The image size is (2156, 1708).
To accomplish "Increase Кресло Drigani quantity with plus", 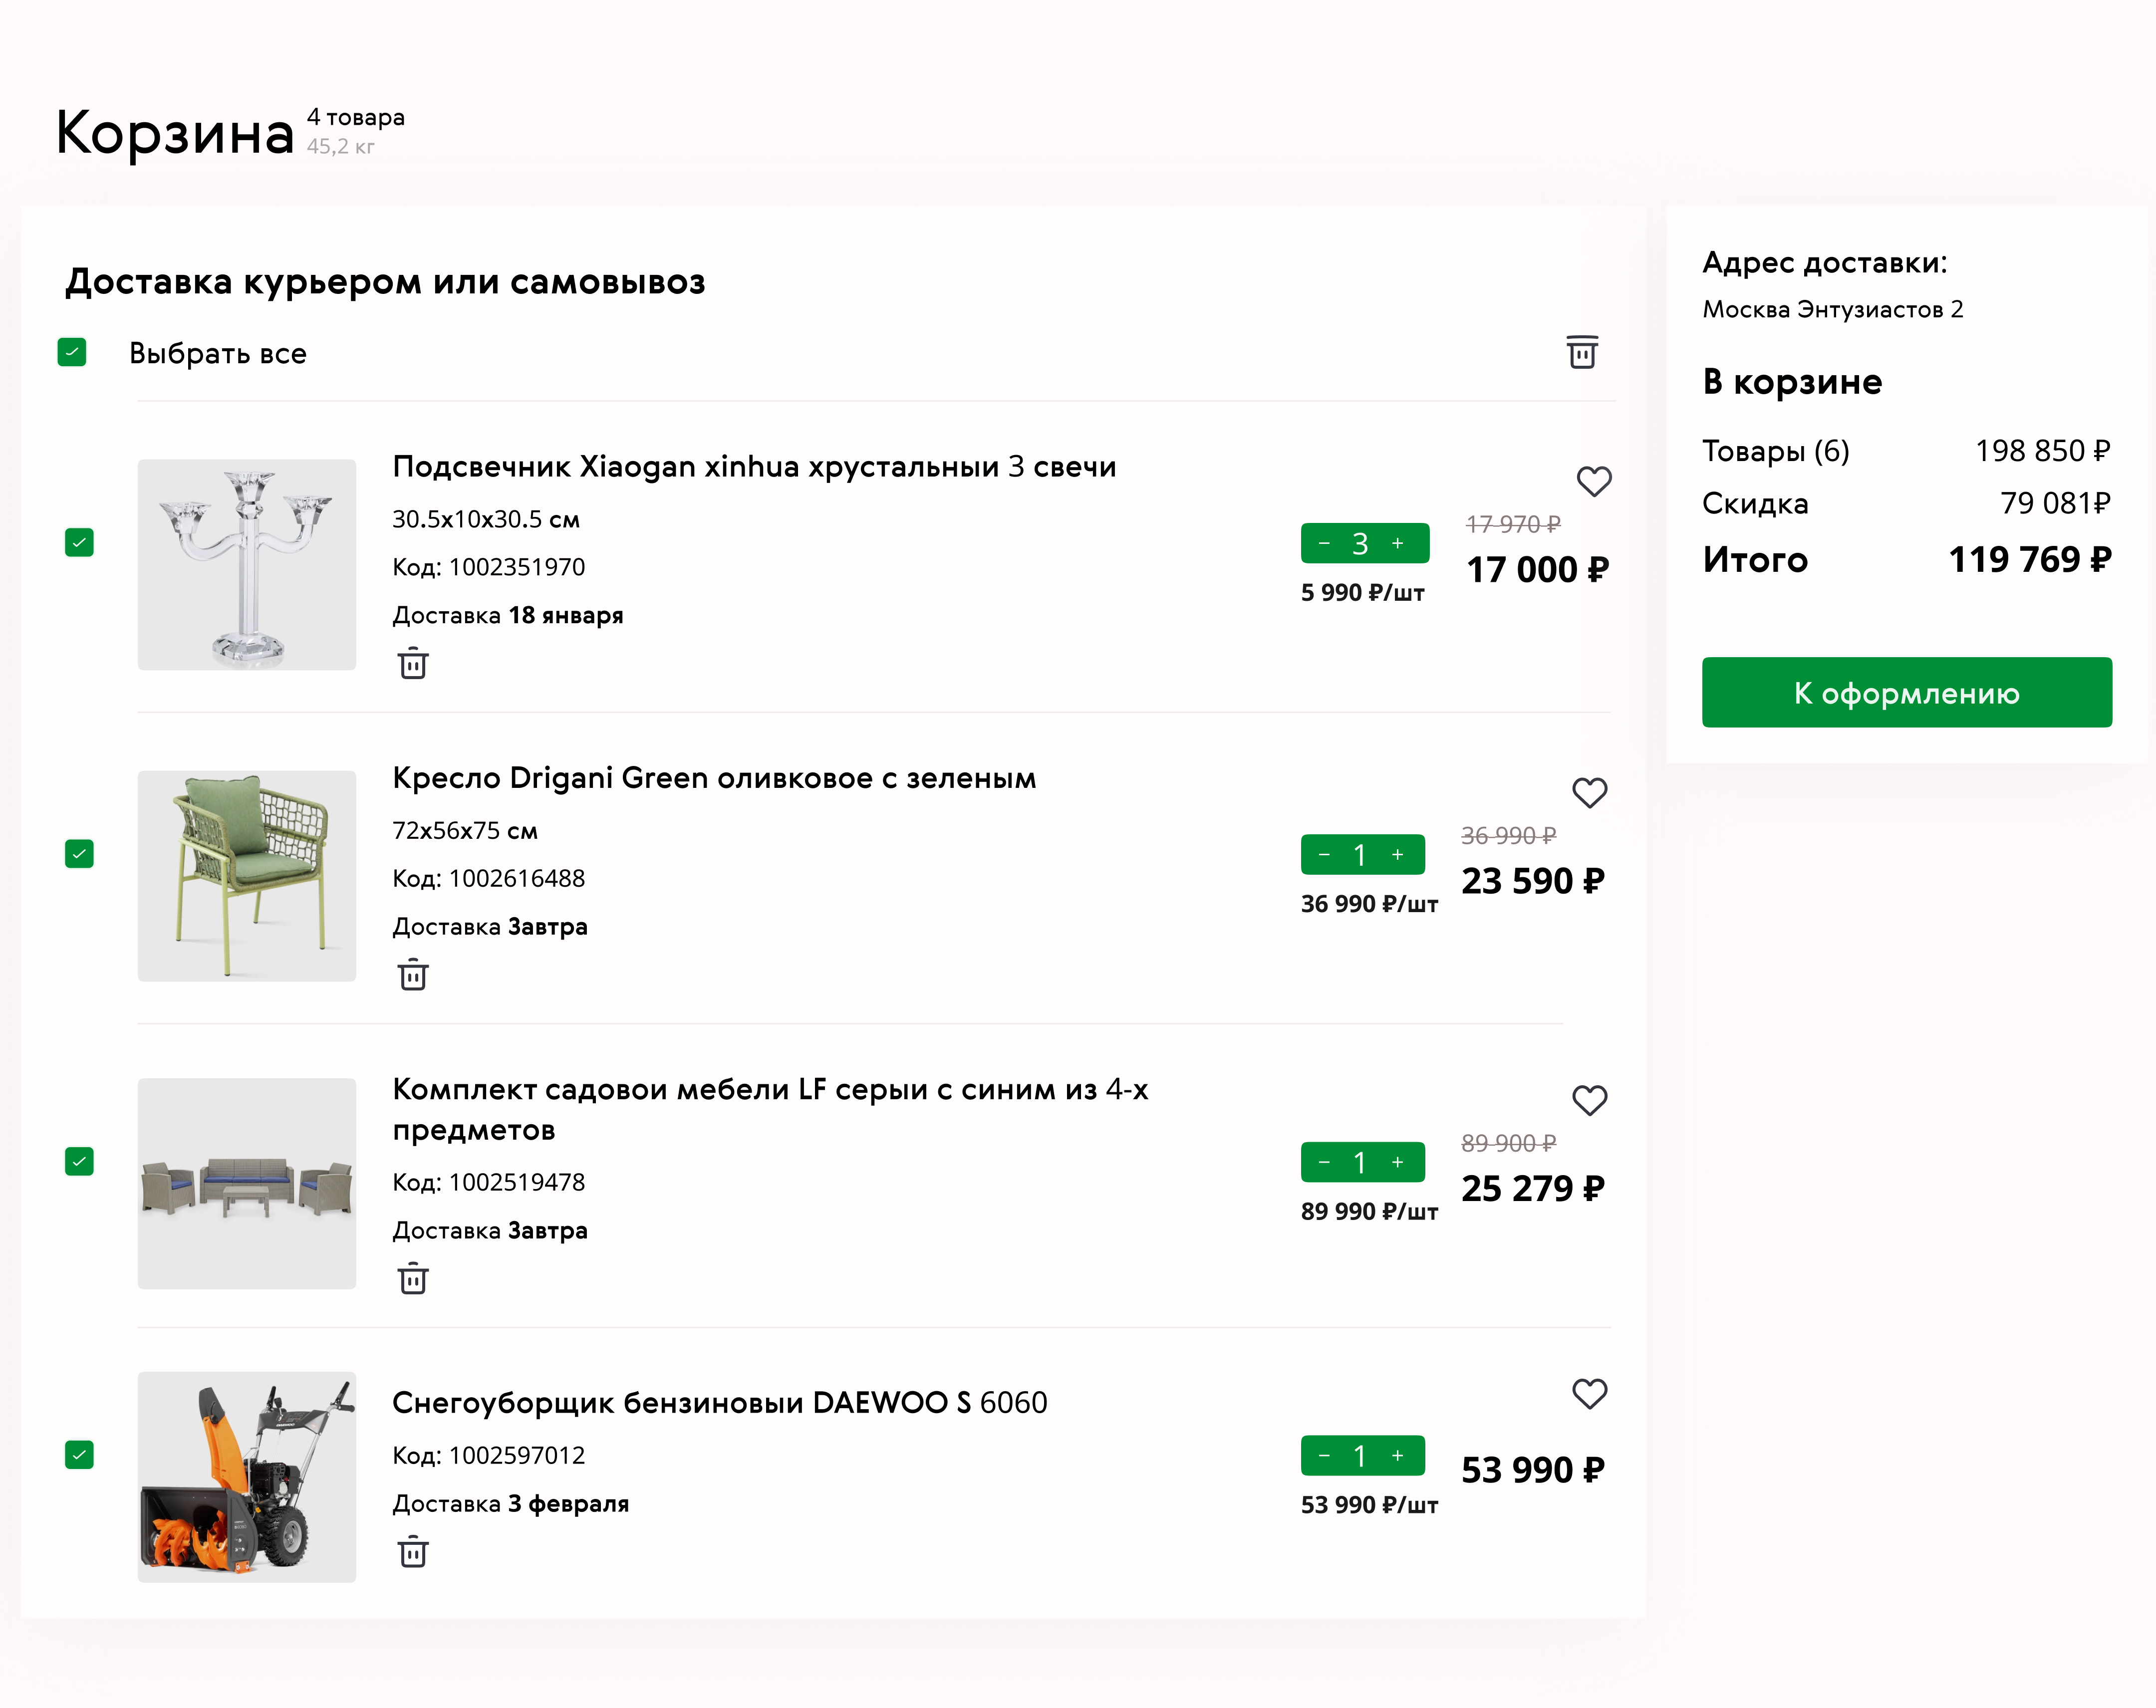I will click(1398, 854).
